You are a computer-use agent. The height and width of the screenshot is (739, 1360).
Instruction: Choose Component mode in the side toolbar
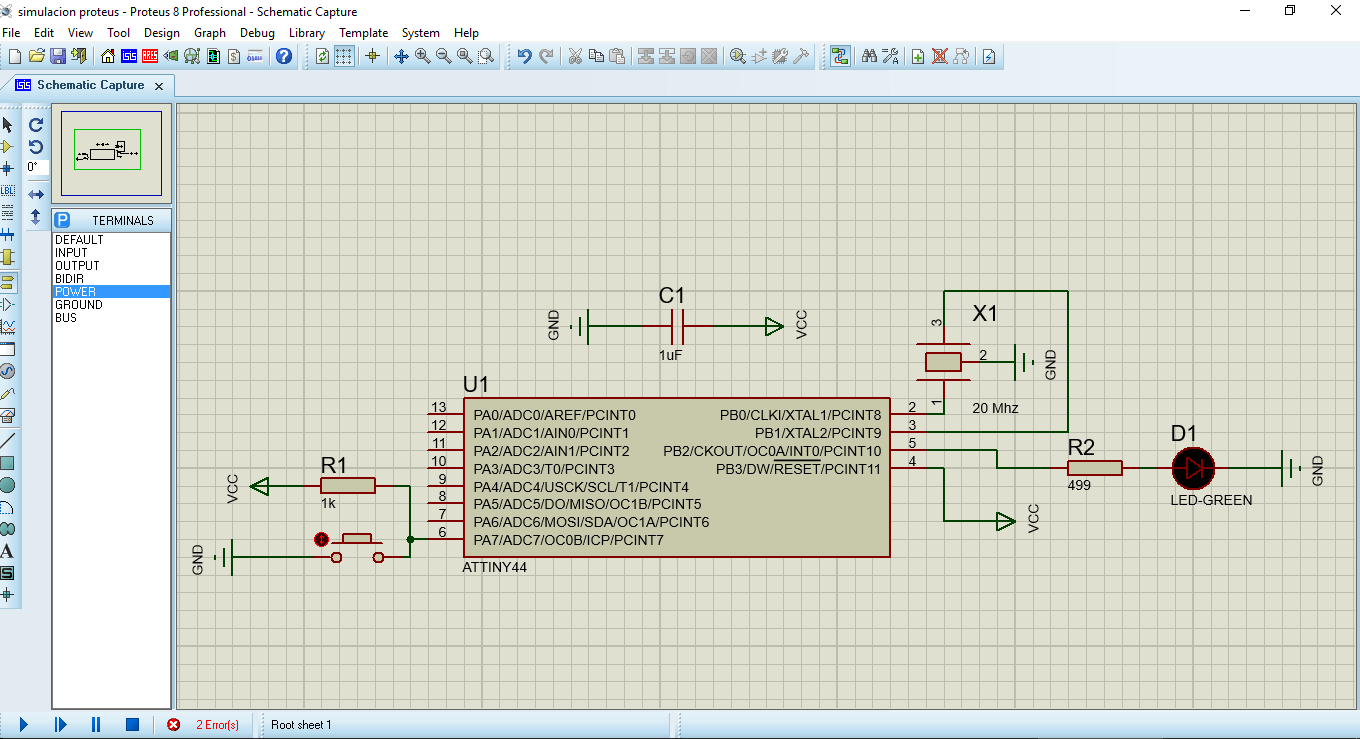point(7,146)
